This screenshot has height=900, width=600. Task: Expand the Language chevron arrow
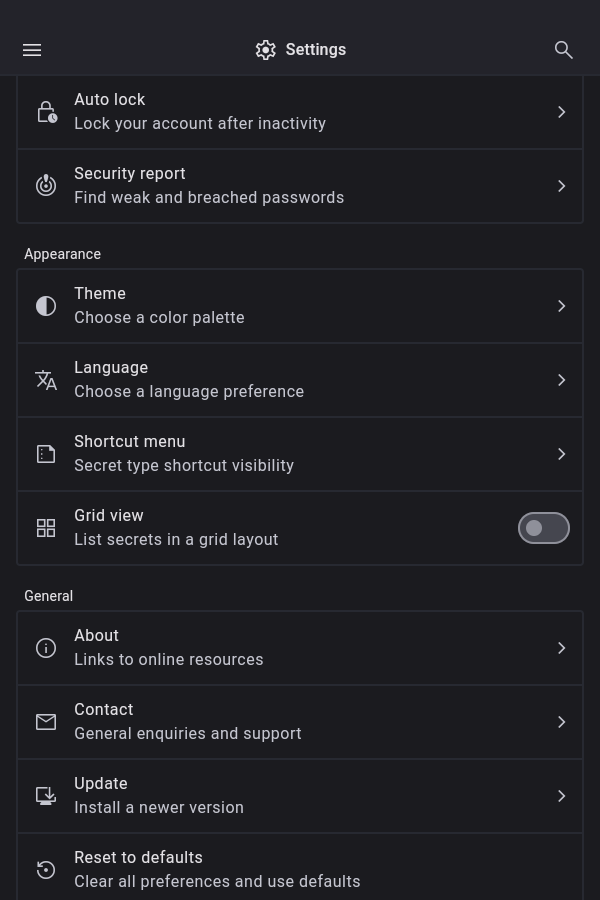point(562,380)
